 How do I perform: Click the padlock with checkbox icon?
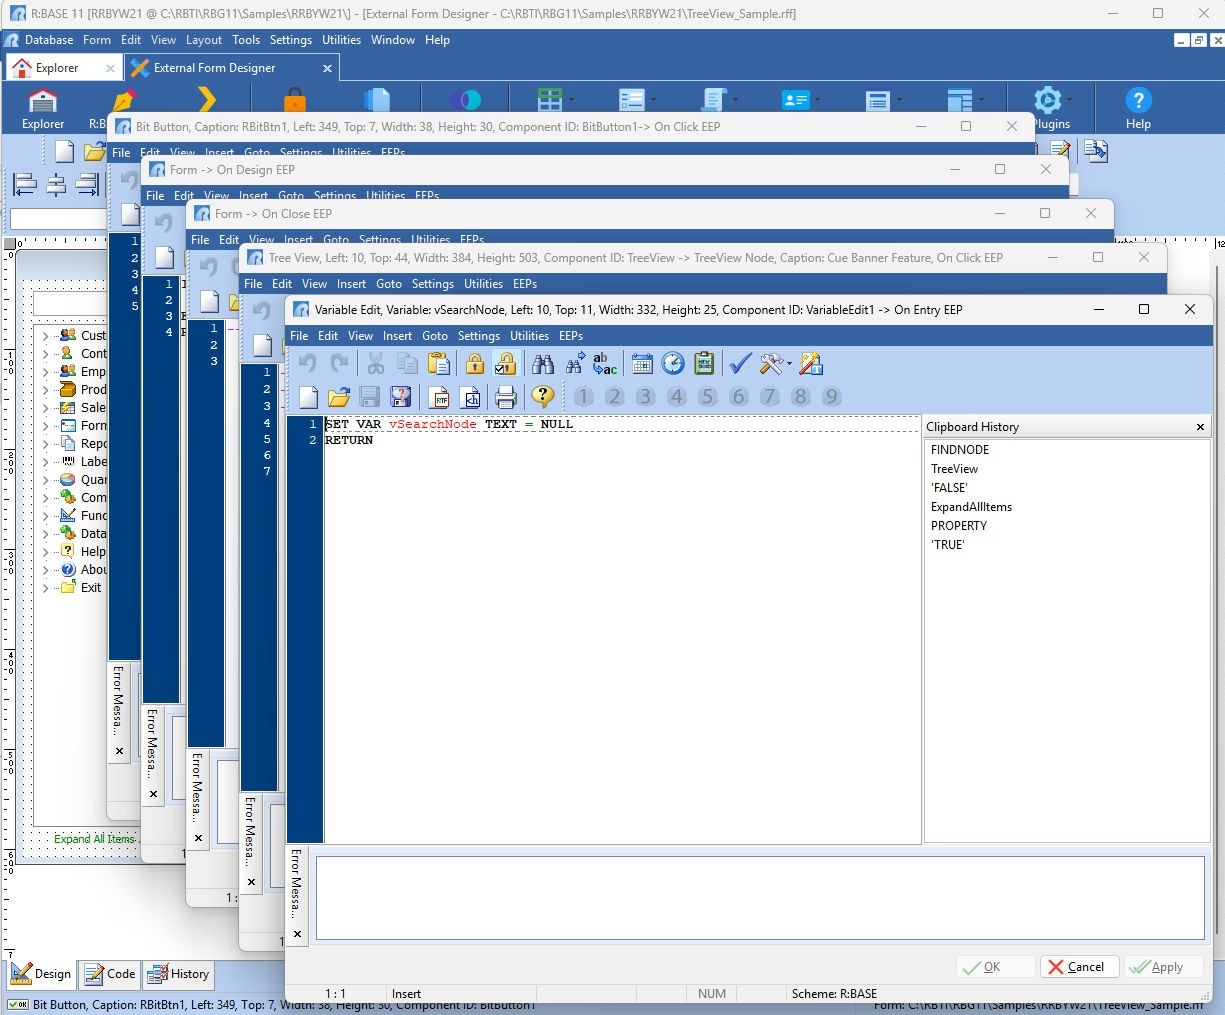(x=506, y=364)
